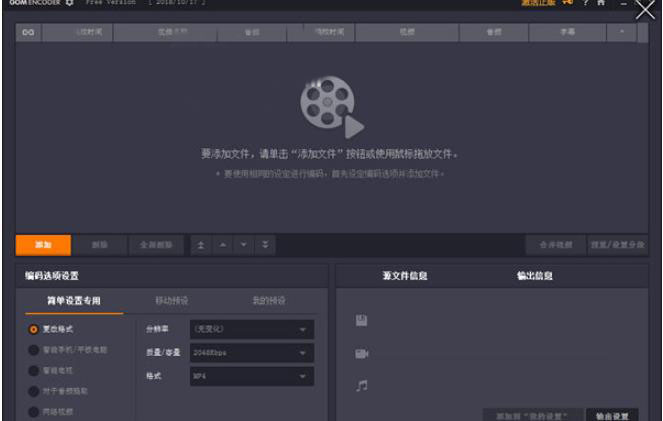
Task: Click the orange 添加 add file button
Action: pos(43,245)
